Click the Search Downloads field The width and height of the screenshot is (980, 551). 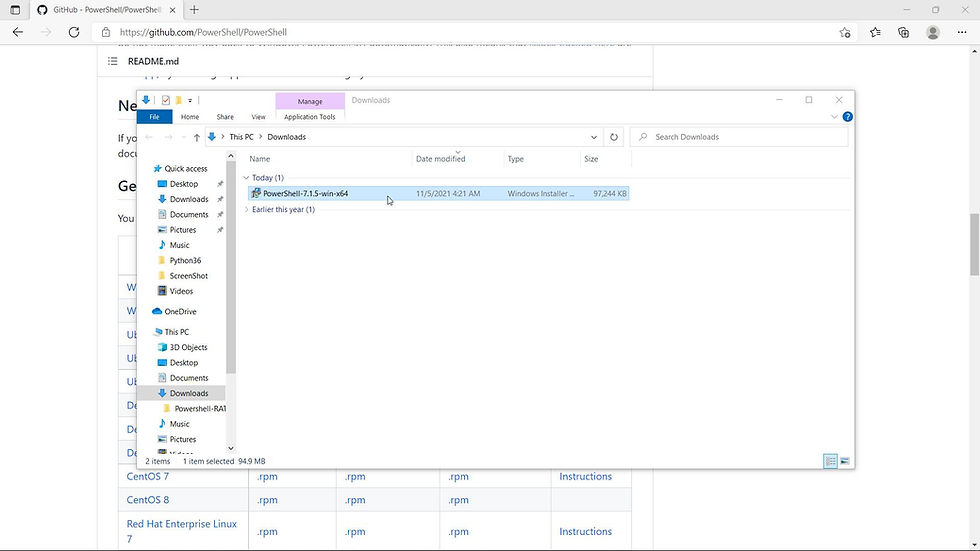click(x=739, y=137)
